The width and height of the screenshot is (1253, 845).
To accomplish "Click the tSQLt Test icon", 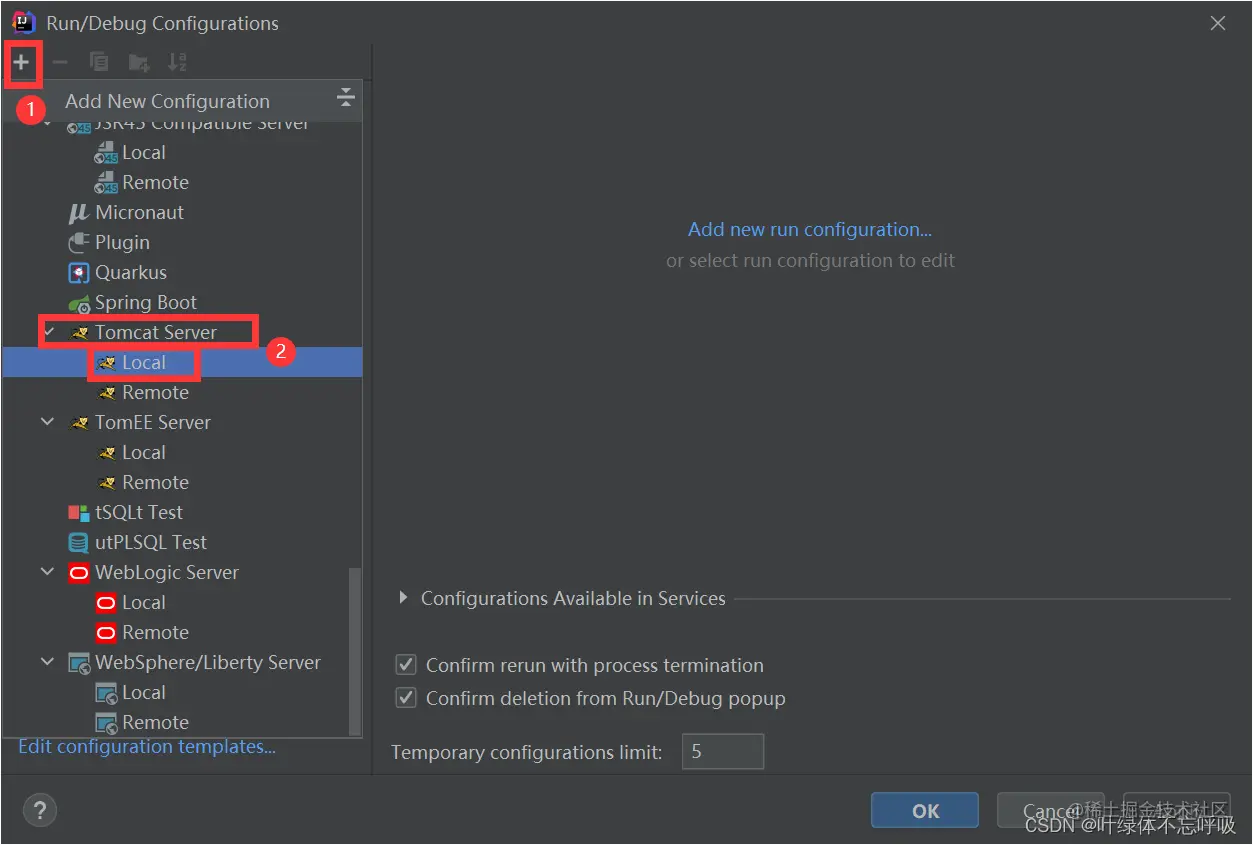I will 79,513.
